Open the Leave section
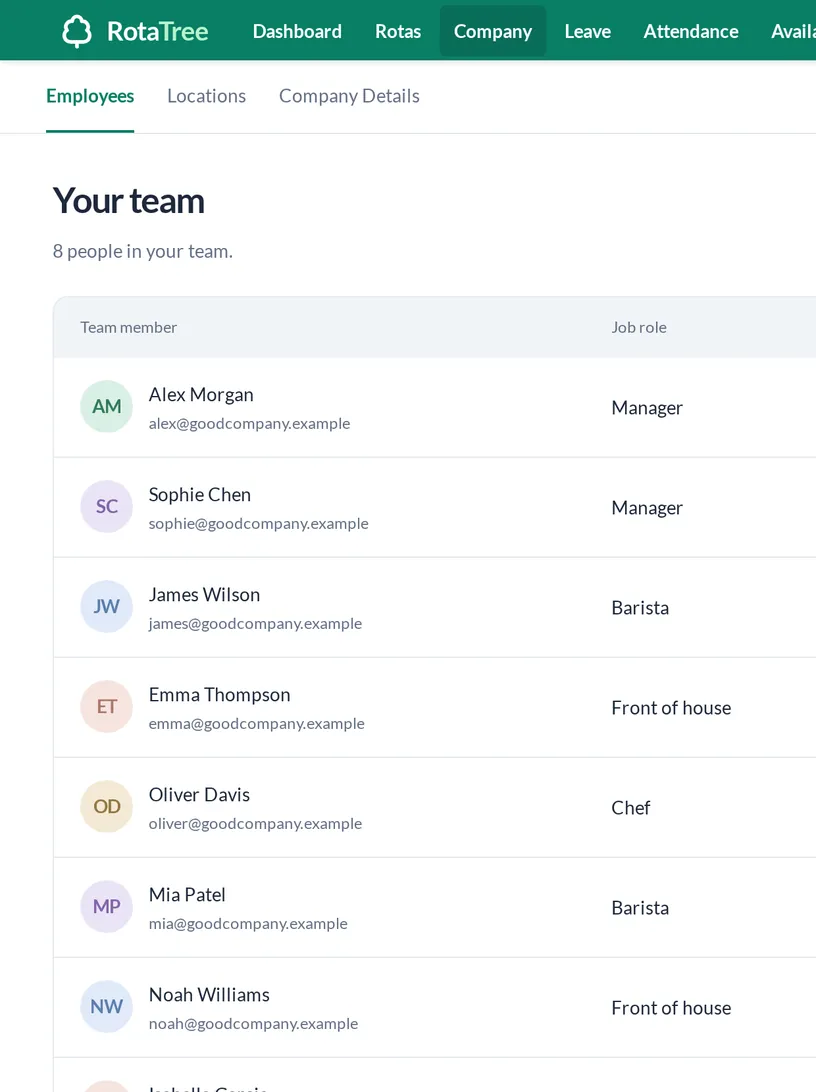 pos(588,31)
